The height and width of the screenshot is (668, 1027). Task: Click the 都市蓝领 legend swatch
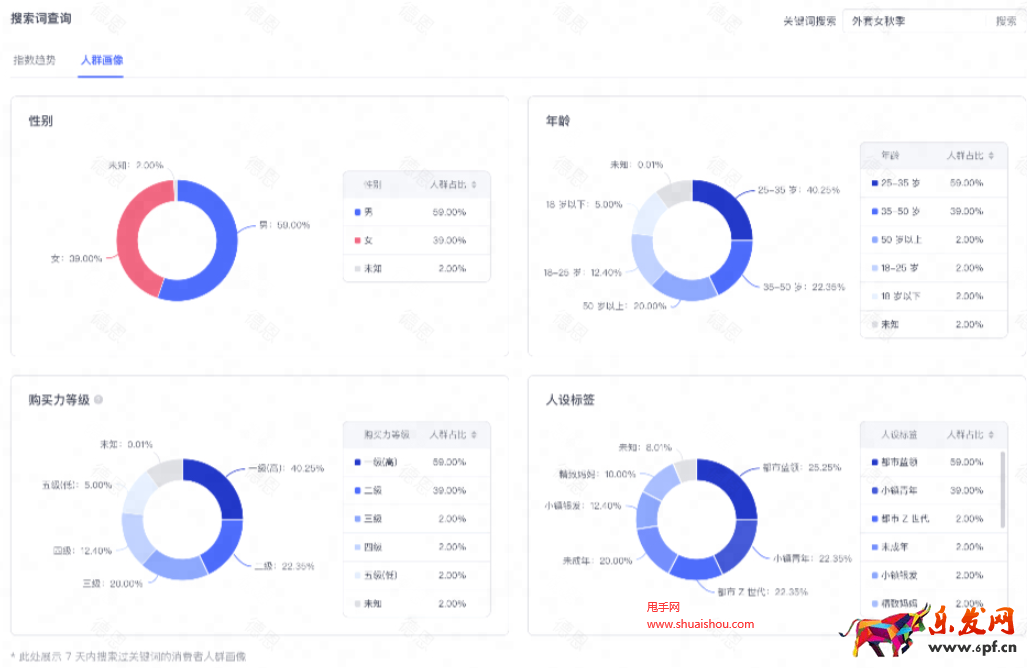coord(874,462)
